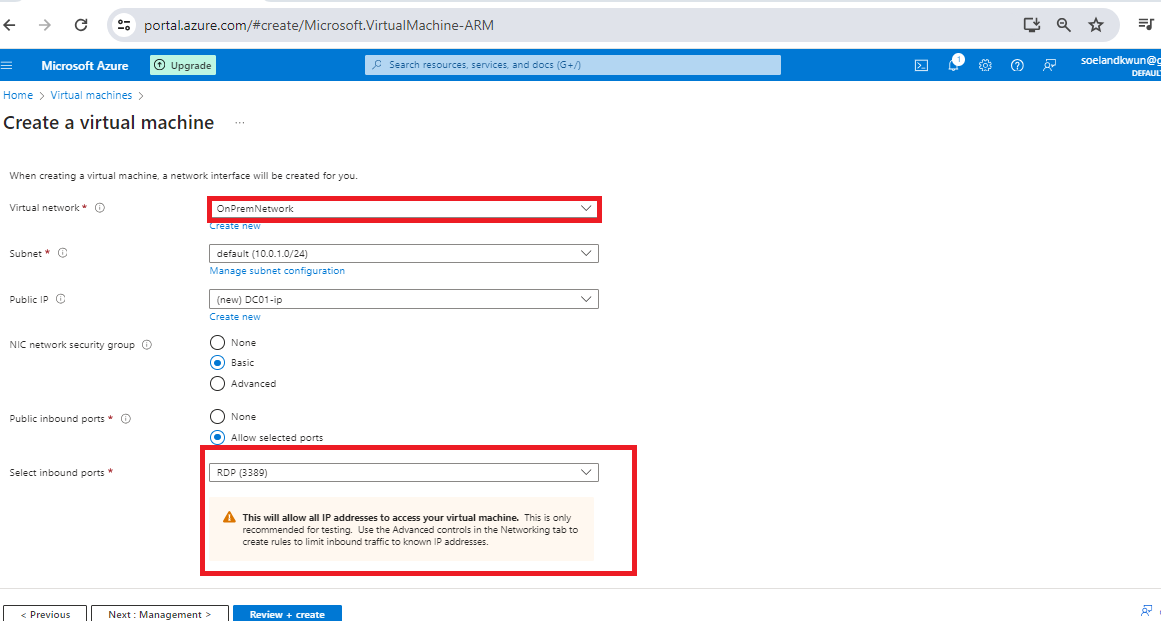Open browser media controls icon
Screen dimensions: 1161x621
(x=1145, y=25)
